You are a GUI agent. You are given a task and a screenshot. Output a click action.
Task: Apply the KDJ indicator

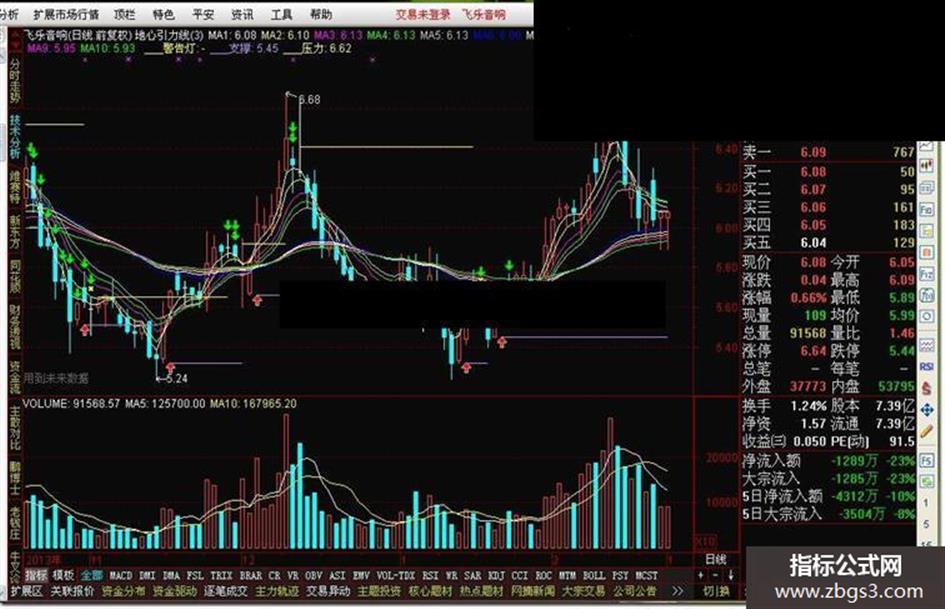[x=496, y=576]
